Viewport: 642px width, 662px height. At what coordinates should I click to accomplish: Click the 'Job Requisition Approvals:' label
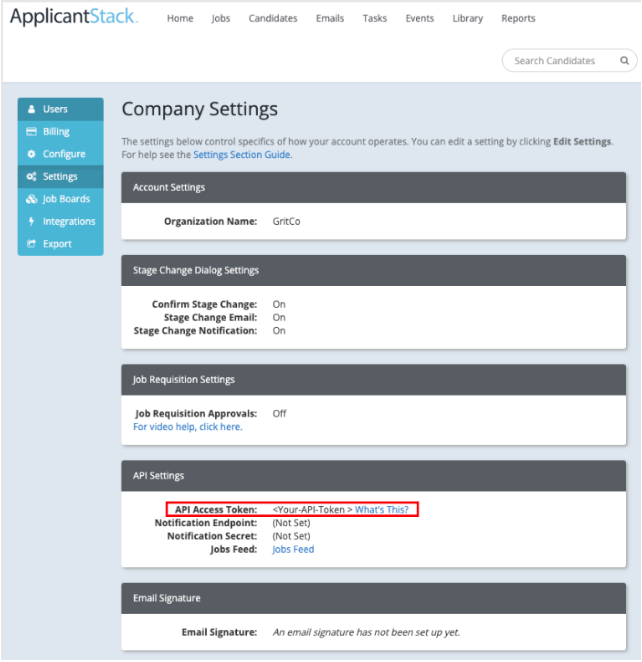[196, 413]
